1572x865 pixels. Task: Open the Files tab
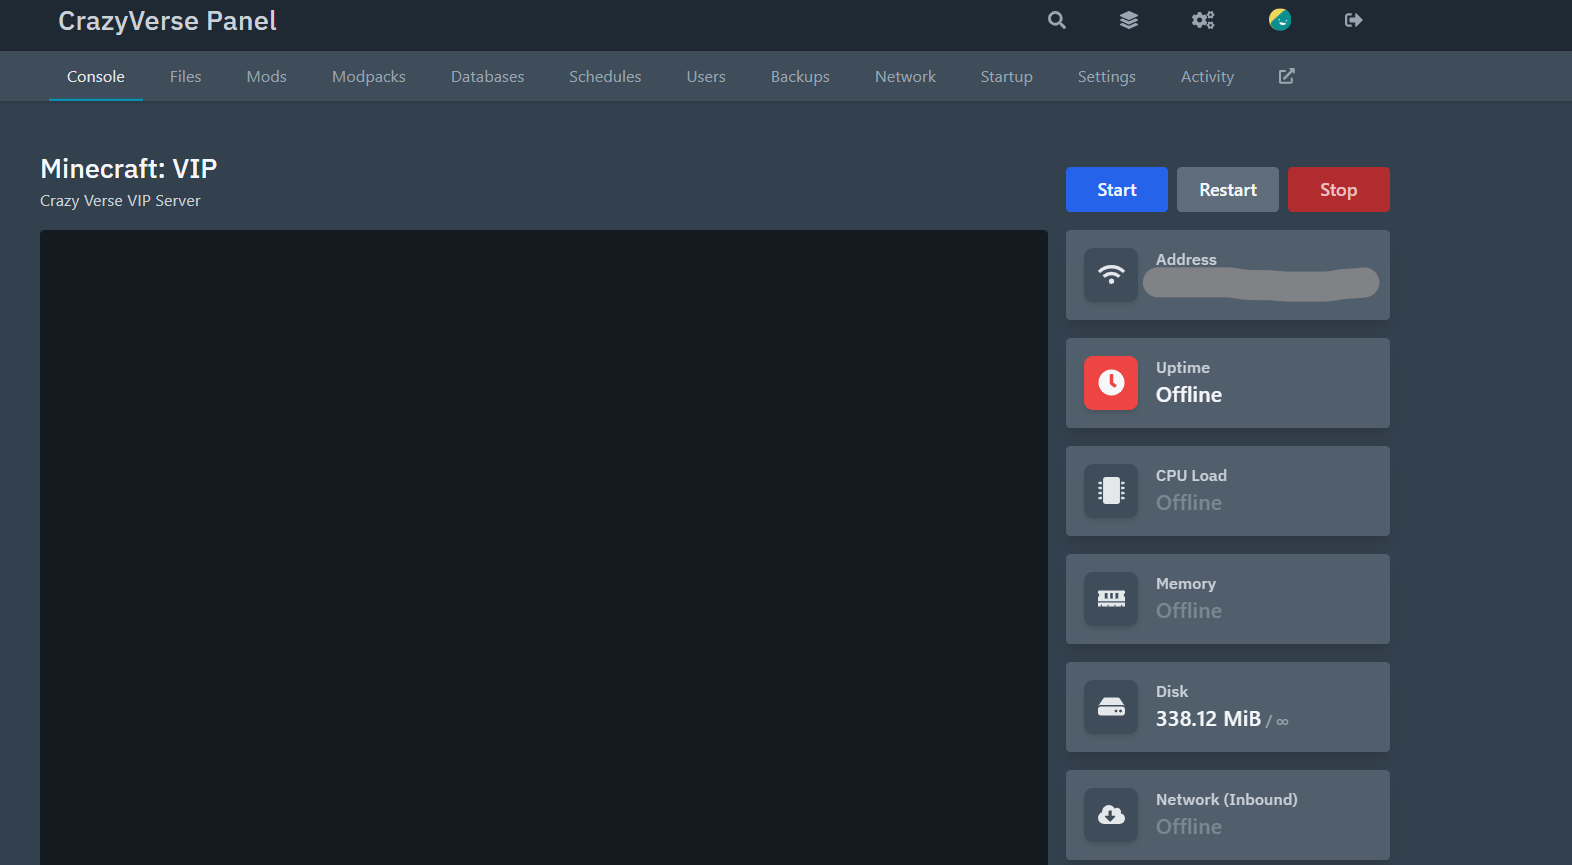(x=186, y=77)
